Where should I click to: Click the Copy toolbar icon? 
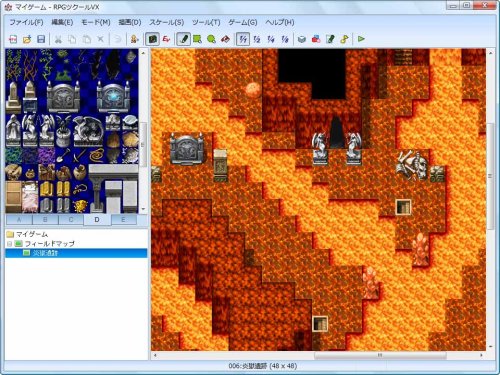pos(72,39)
